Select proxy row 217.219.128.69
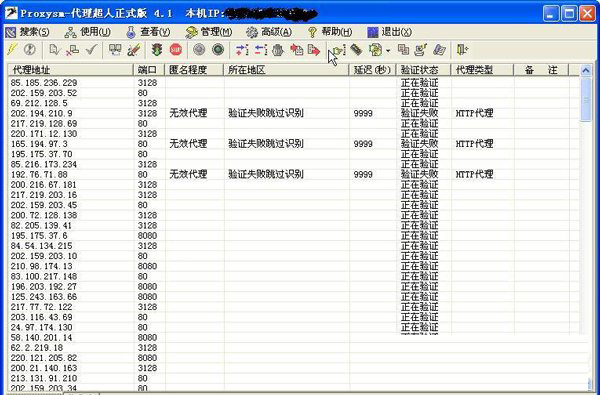Screen dimensions: 600x395 (x=294, y=124)
